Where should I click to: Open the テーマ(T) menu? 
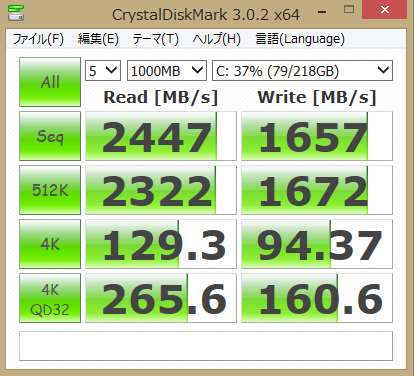[x=155, y=39]
